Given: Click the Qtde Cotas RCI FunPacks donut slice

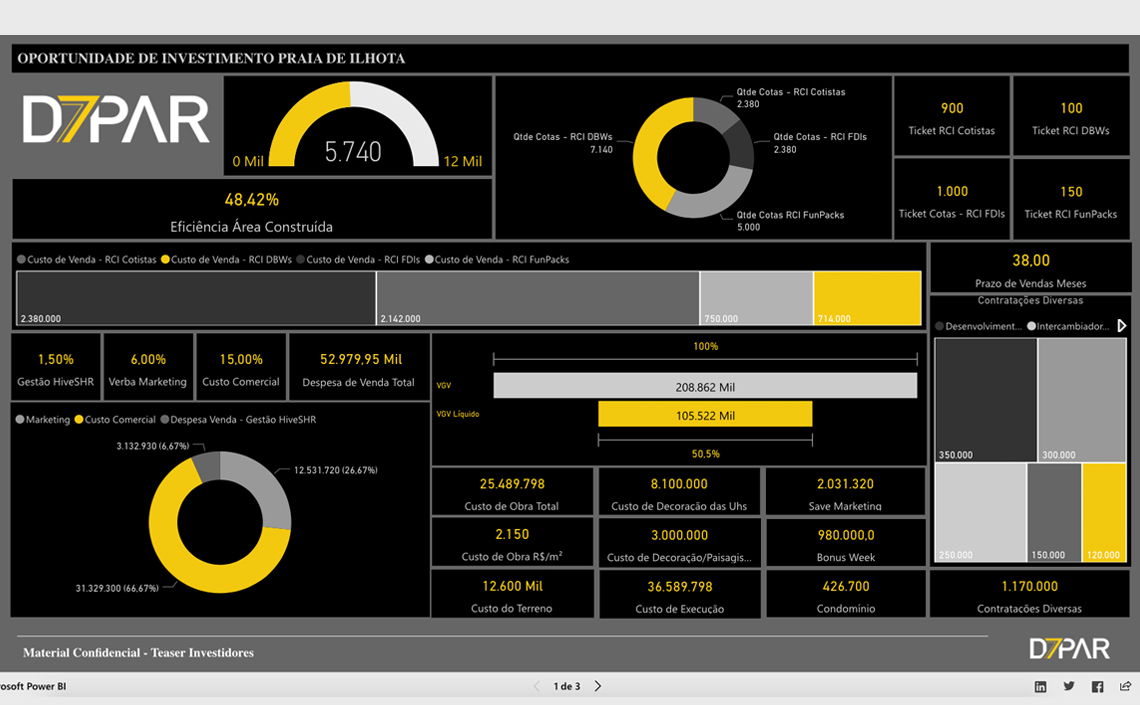Looking at the screenshot, I should (x=710, y=195).
